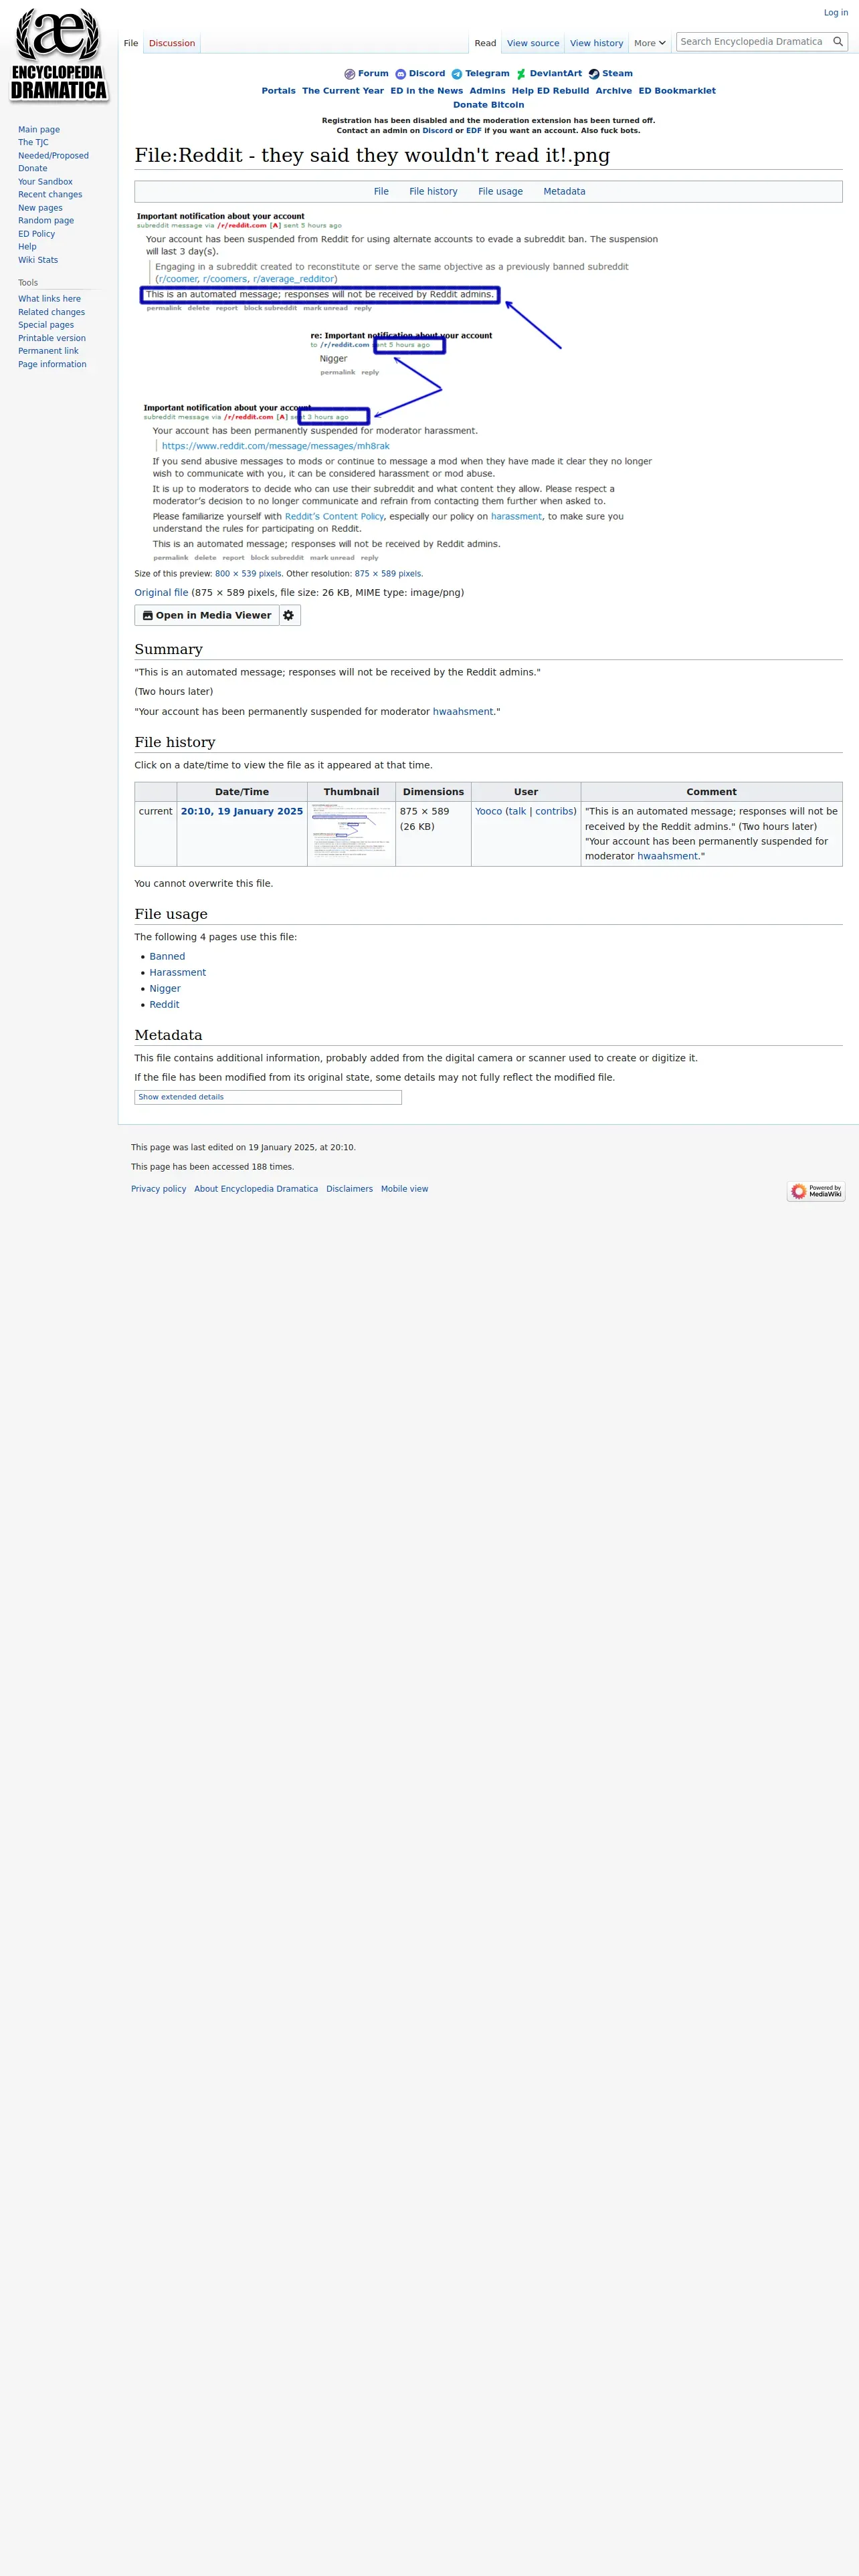Select the File namespace tab

tap(131, 43)
